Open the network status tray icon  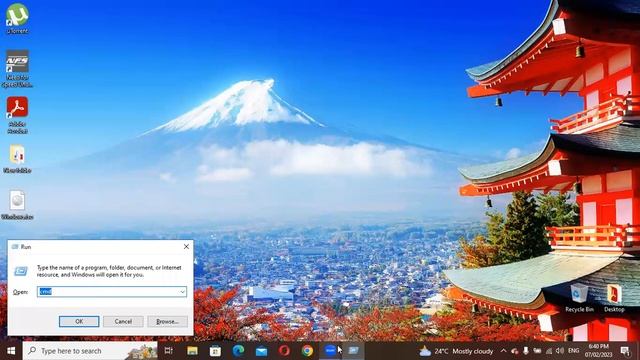549,351
